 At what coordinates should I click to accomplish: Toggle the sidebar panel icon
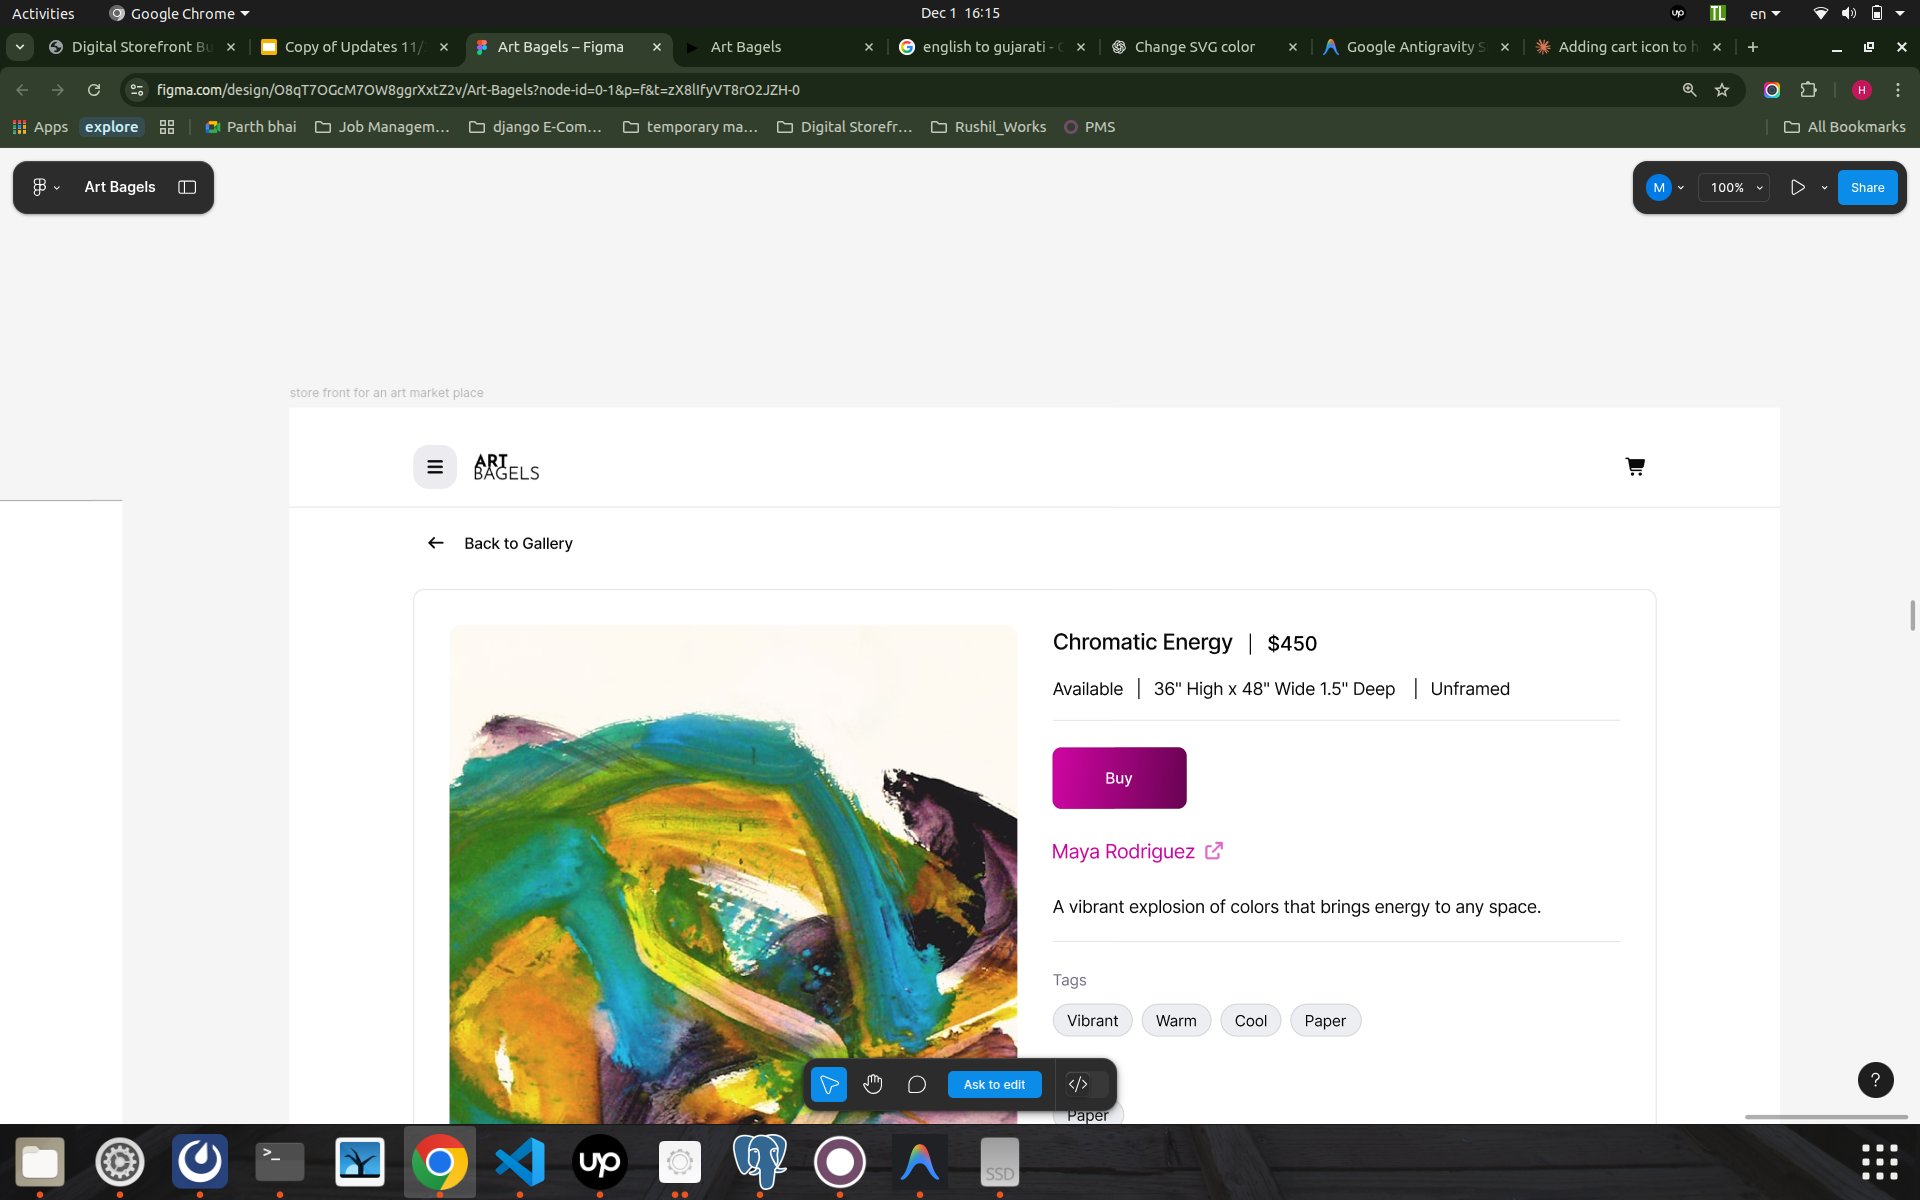(x=187, y=187)
